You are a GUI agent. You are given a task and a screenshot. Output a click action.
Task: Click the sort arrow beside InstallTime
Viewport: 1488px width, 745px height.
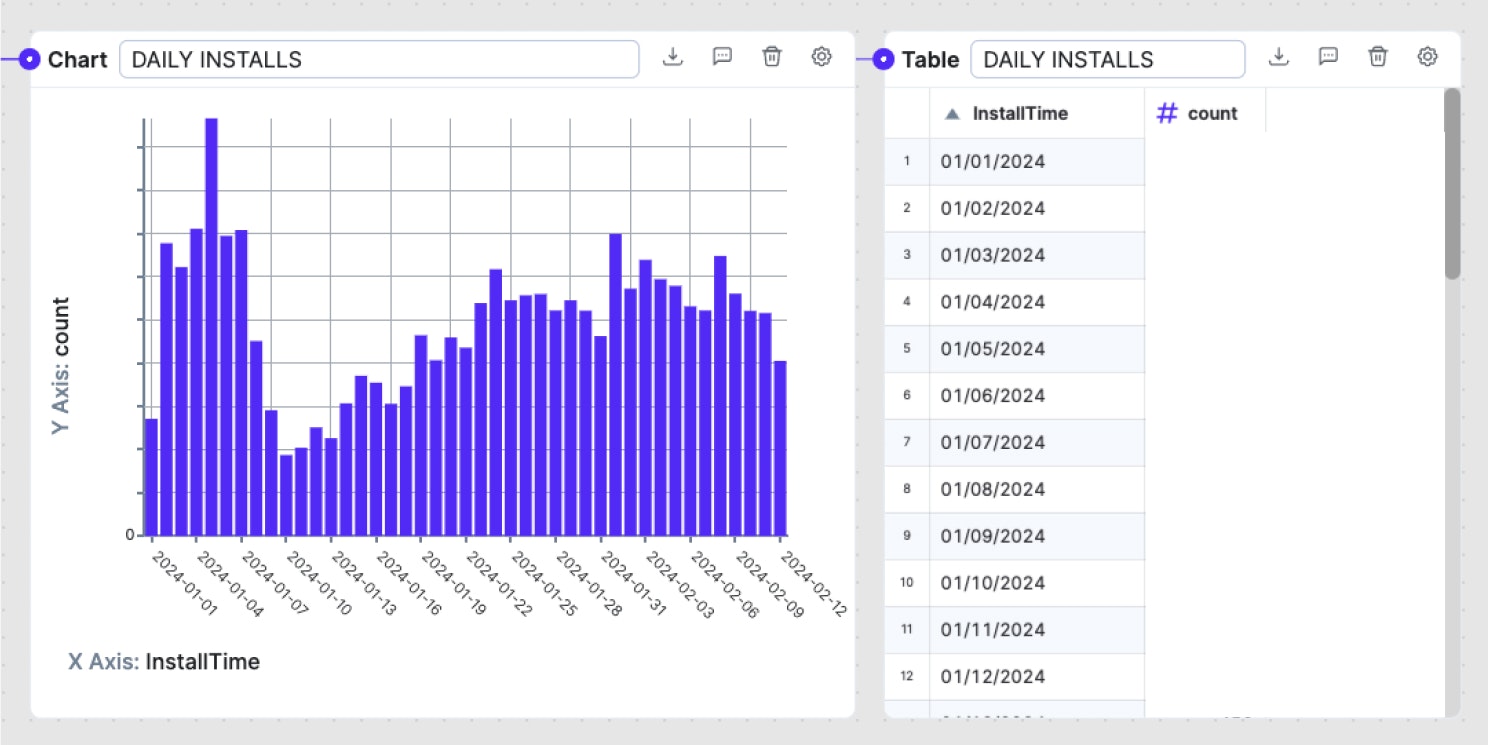tap(952, 114)
